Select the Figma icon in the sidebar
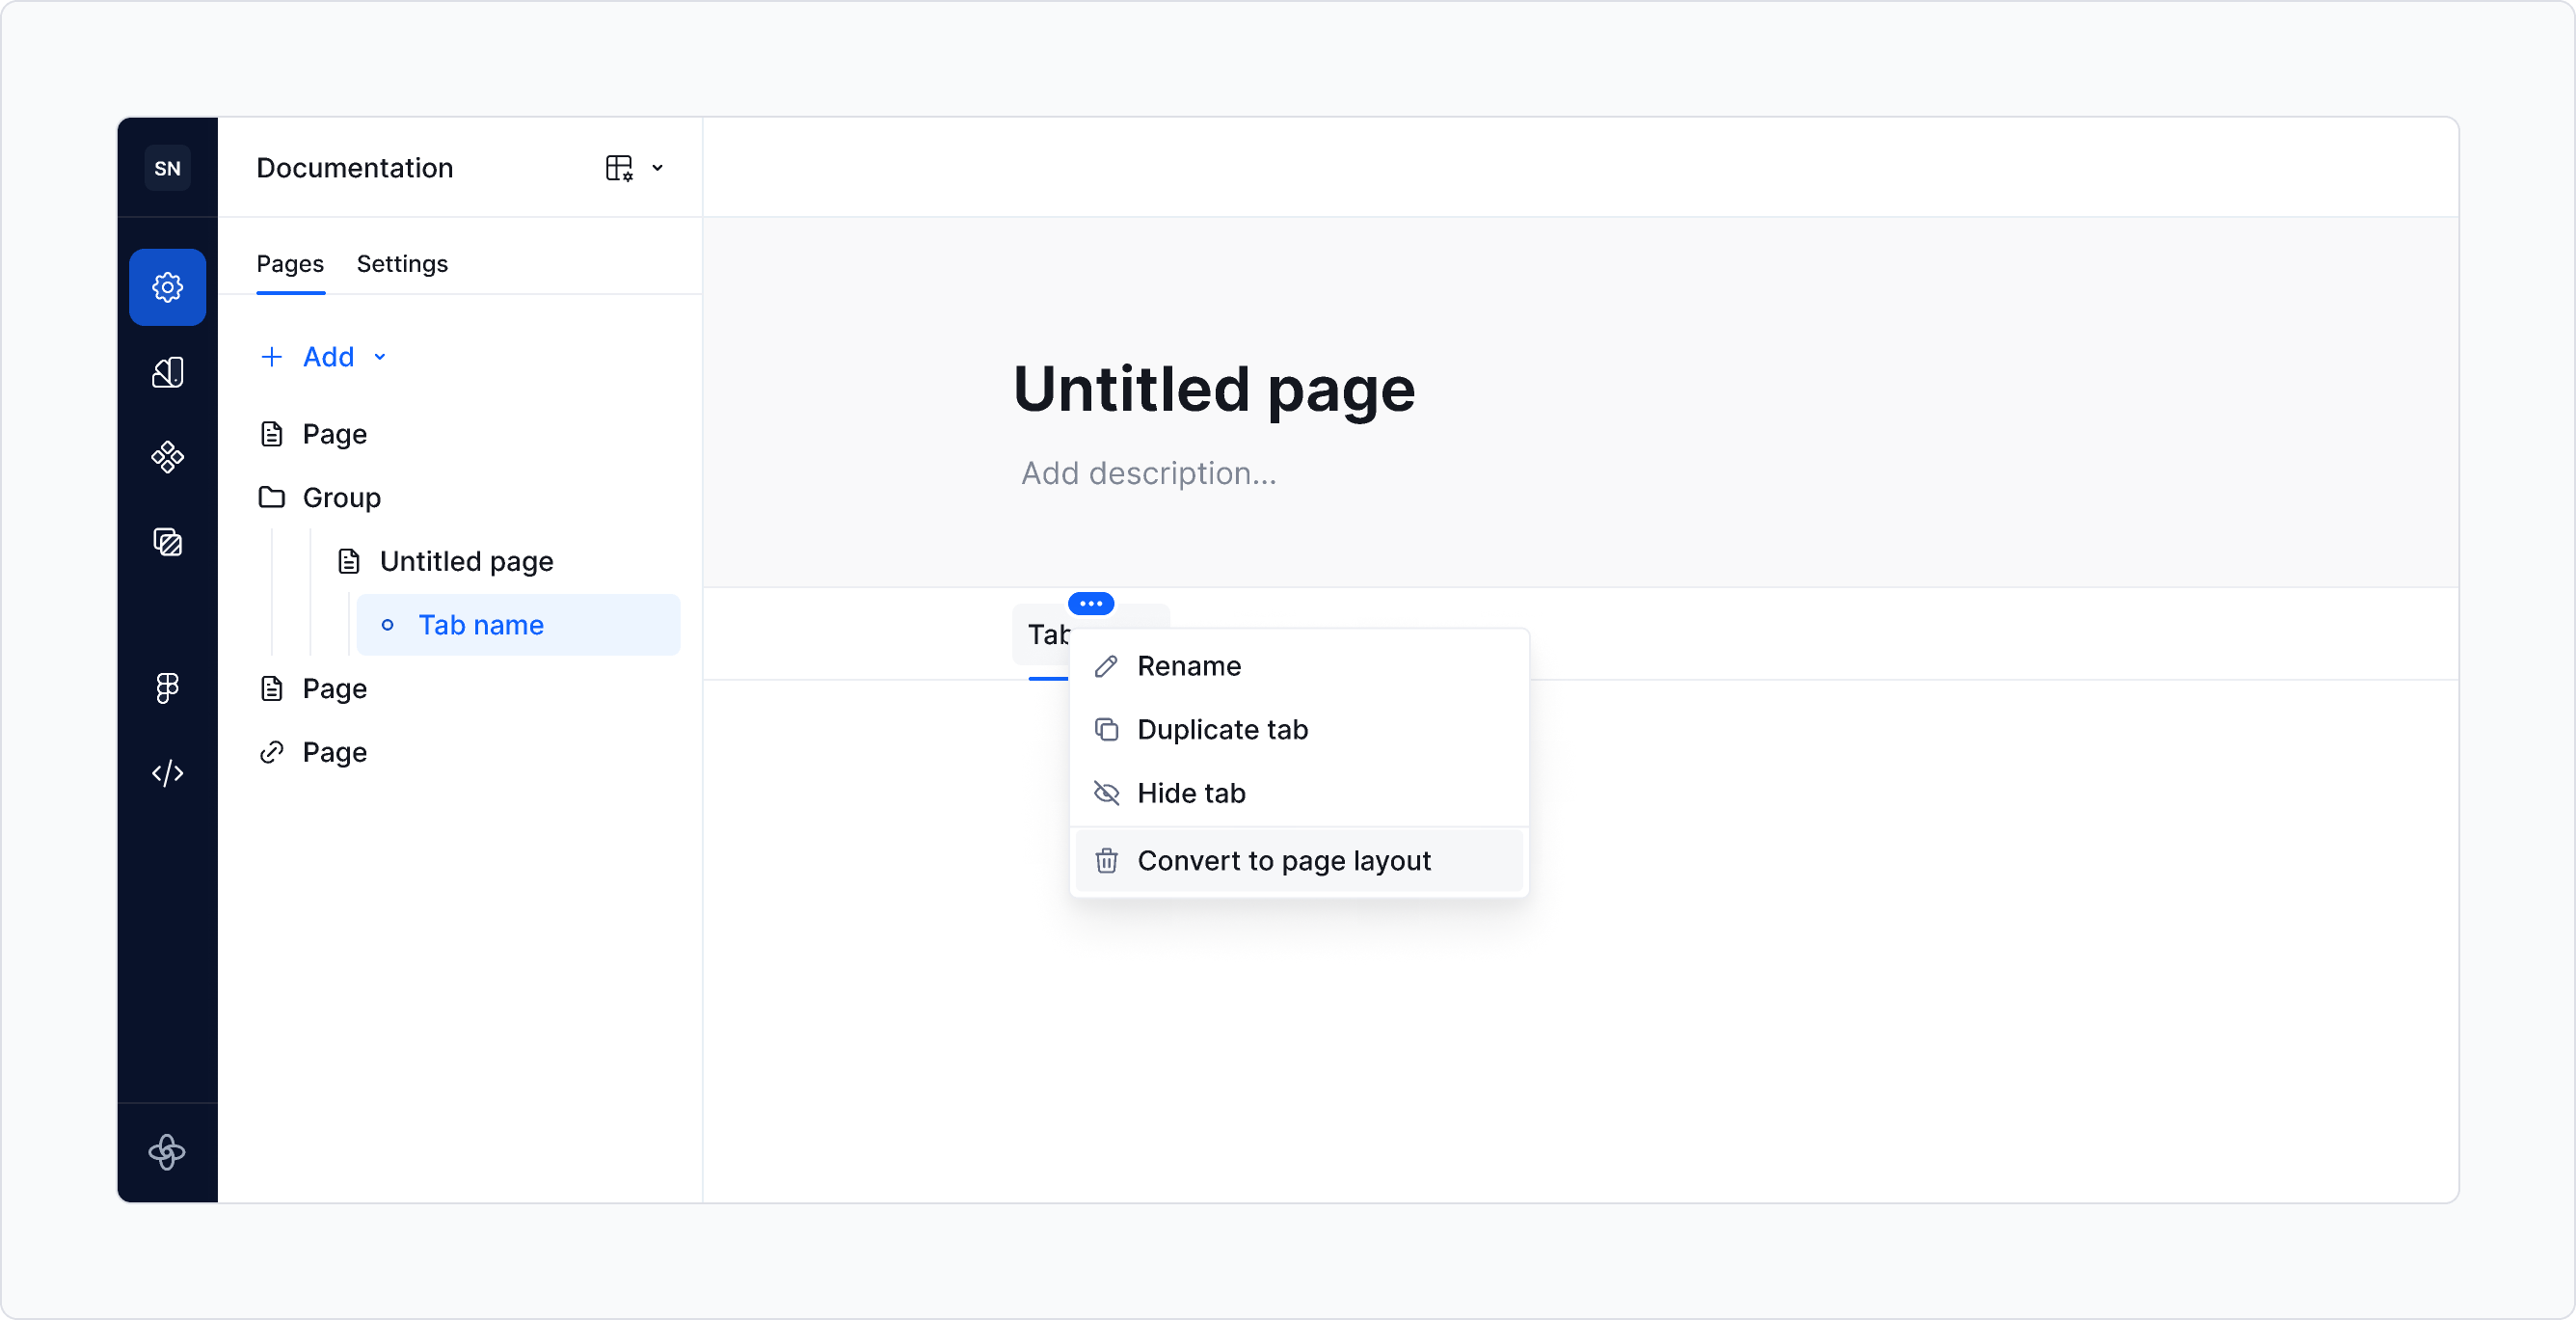This screenshot has width=2576, height=1320. (x=167, y=688)
